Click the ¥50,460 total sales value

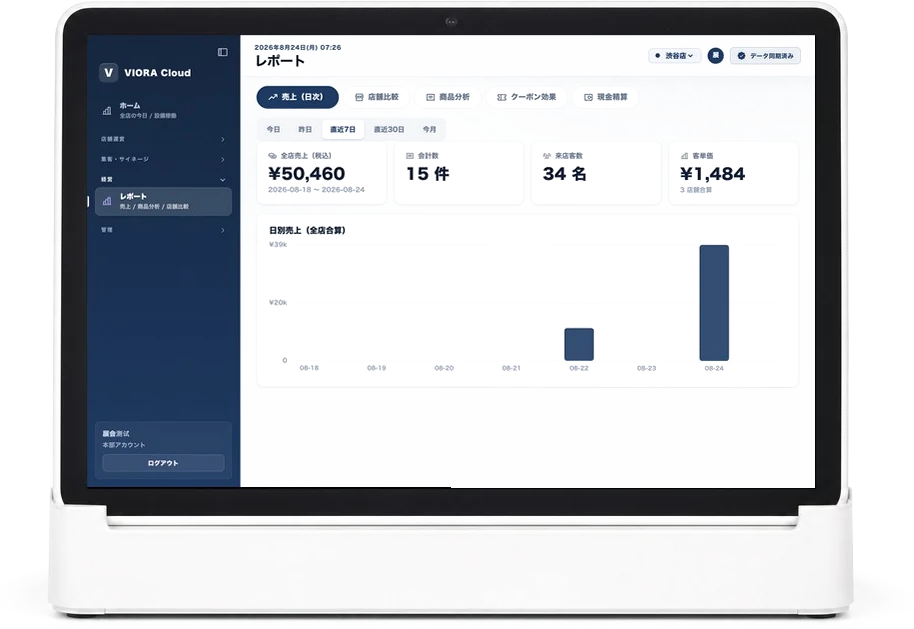coord(307,174)
